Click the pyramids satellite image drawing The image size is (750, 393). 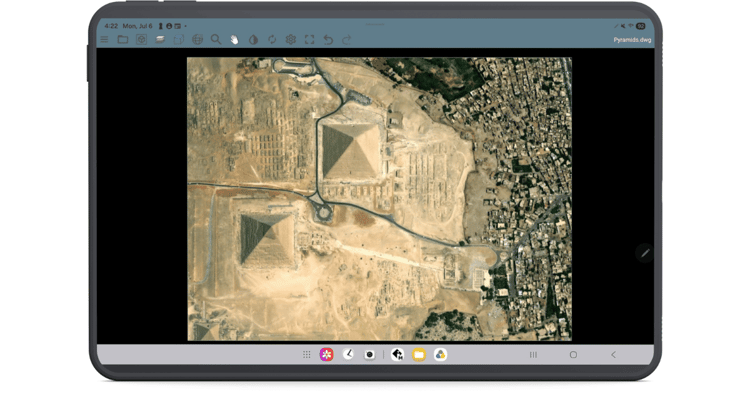point(379,199)
